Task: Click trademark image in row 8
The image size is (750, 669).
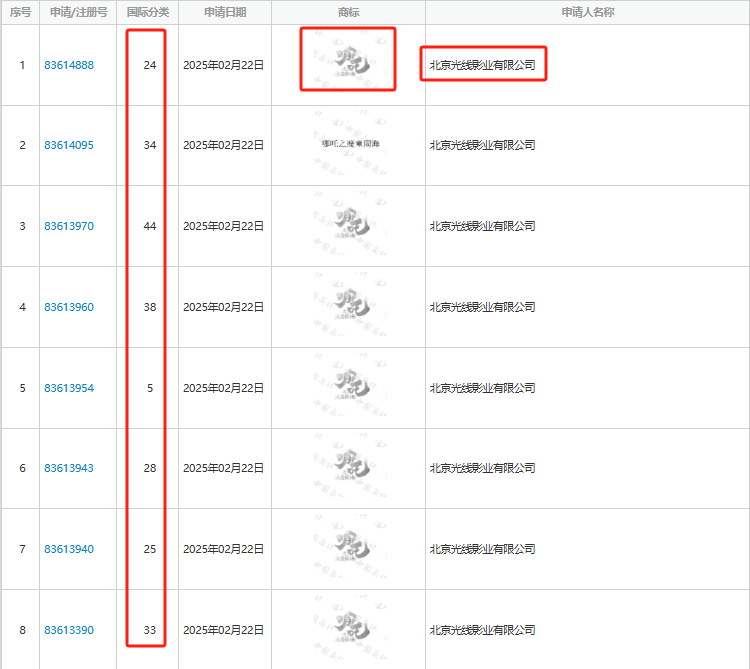Action: click(x=349, y=629)
